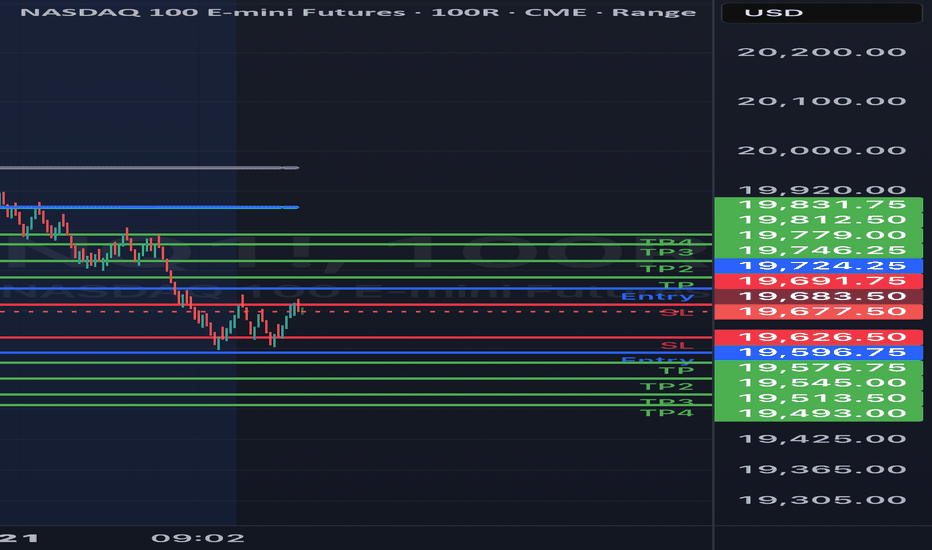This screenshot has width=932, height=550.
Task: Click the NASDAQ 100 E-mini Futures chart title
Action: pyautogui.click(x=358, y=12)
